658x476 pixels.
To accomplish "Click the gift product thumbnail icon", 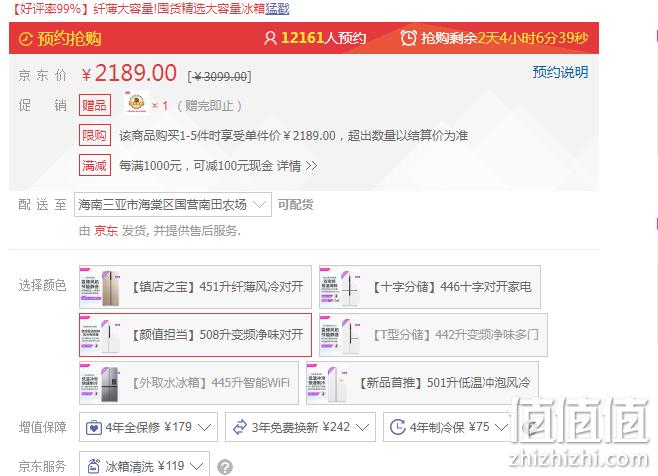I will tap(136, 103).
